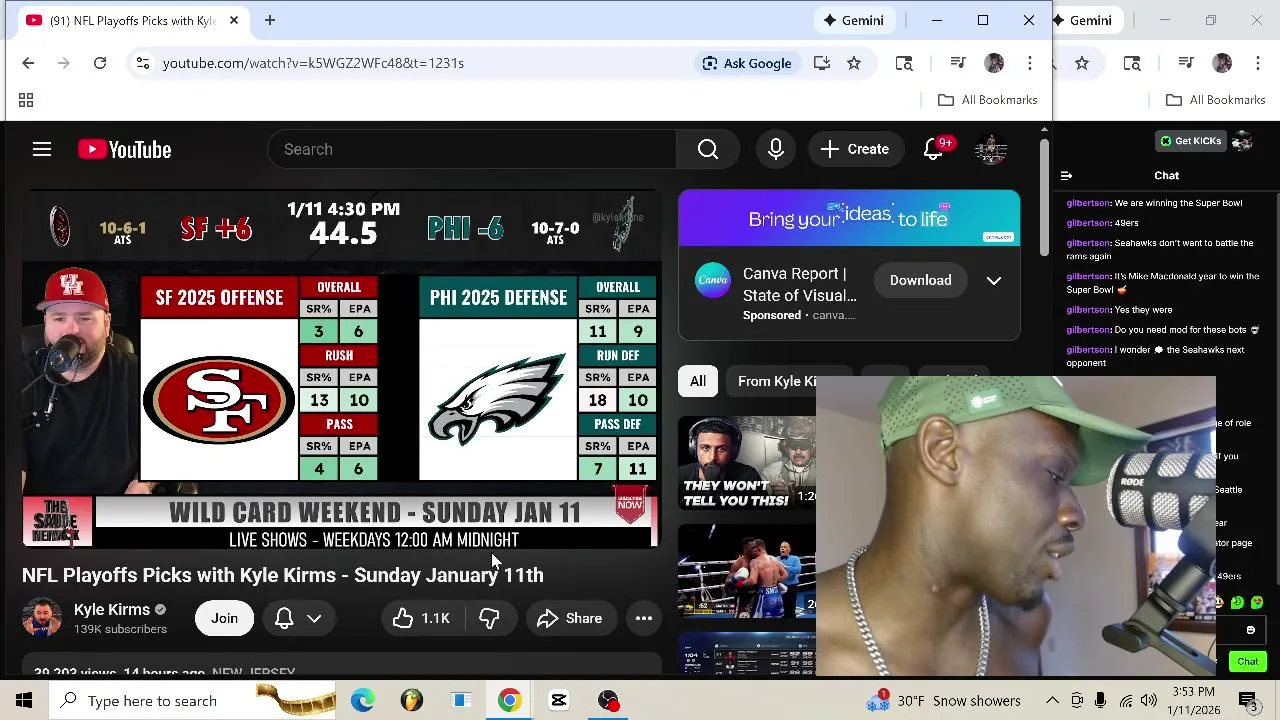Open the YouTube guide hamburger menu
Viewport: 1280px width, 720px height.
coord(42,149)
